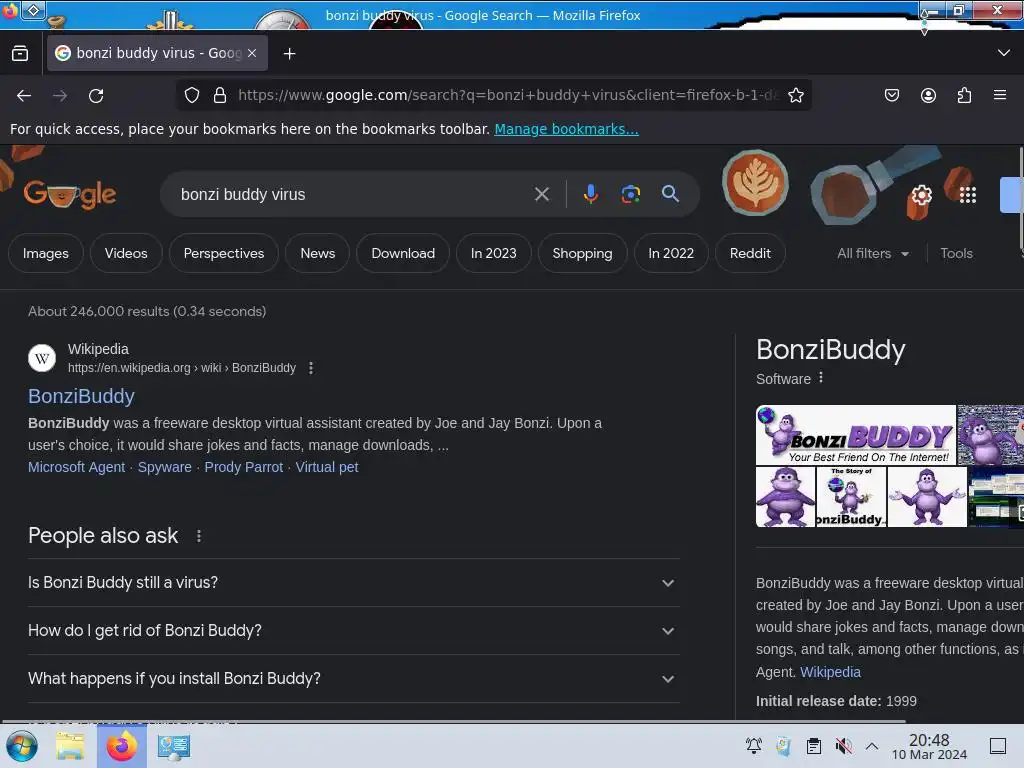Open more options for Wikipedia result

(311, 368)
